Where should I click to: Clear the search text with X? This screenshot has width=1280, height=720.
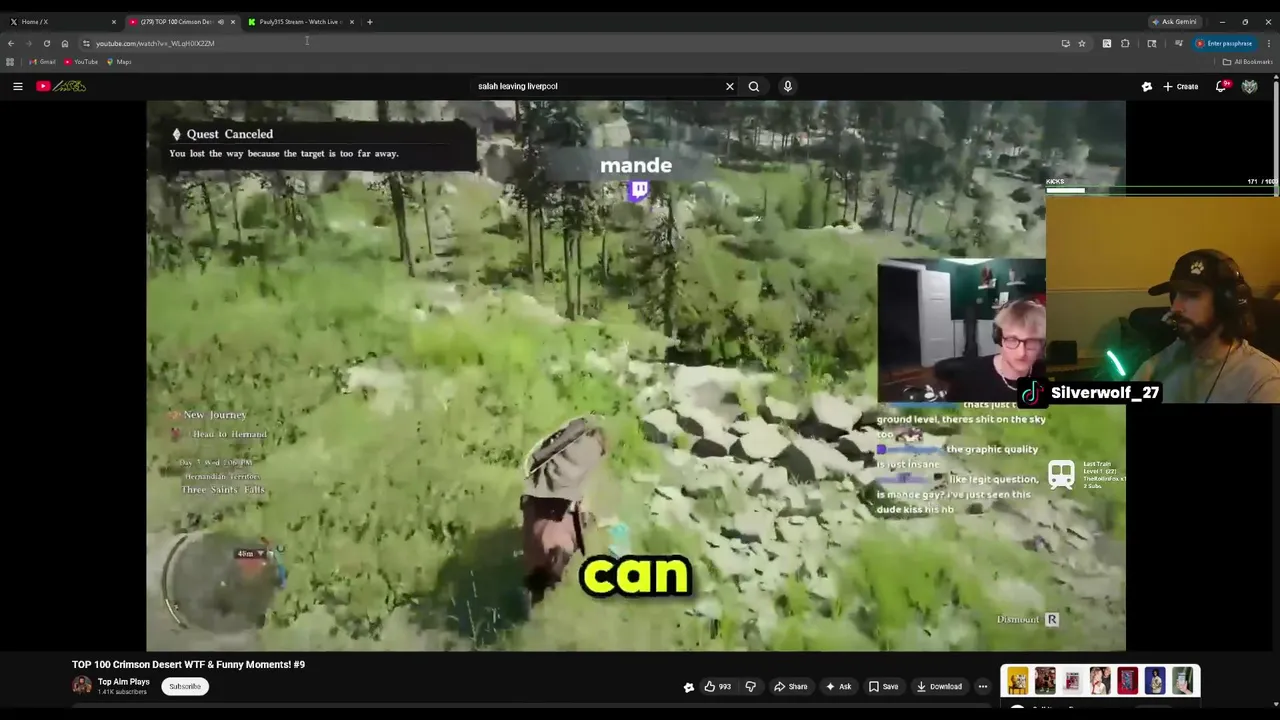click(729, 86)
